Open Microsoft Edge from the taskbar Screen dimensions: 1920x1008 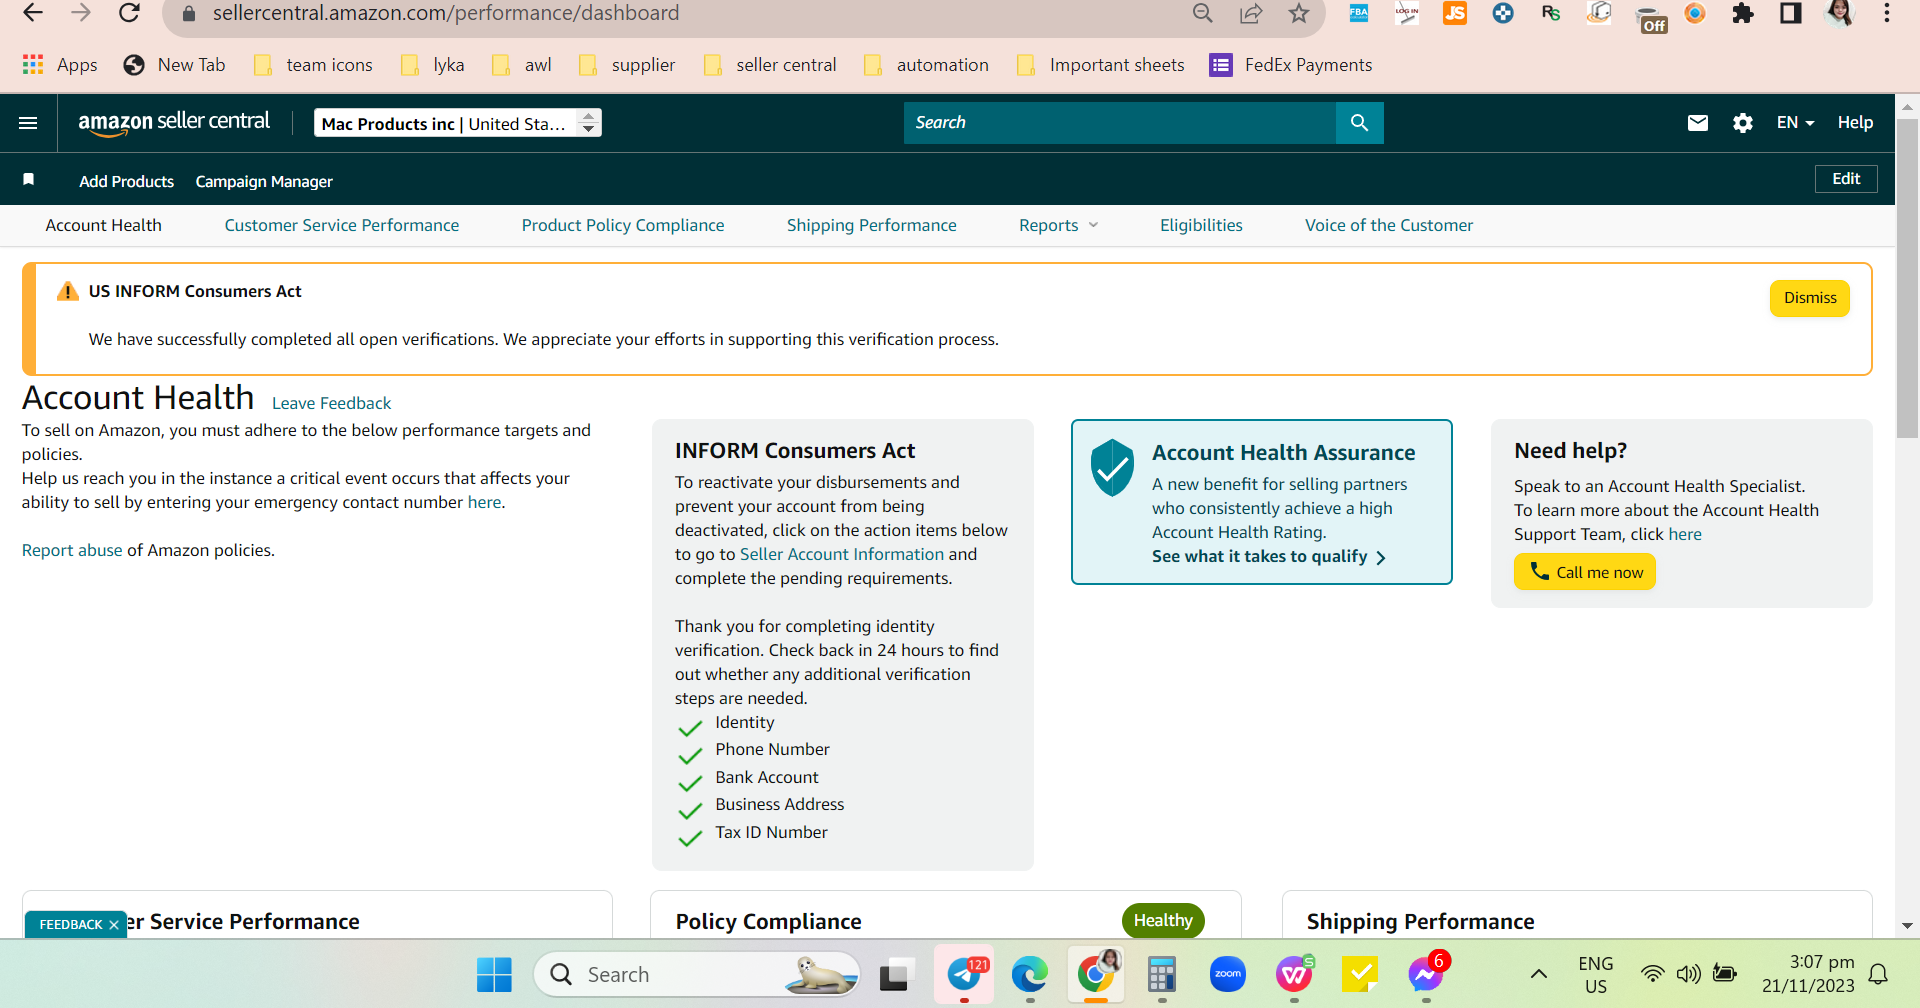coord(1029,974)
